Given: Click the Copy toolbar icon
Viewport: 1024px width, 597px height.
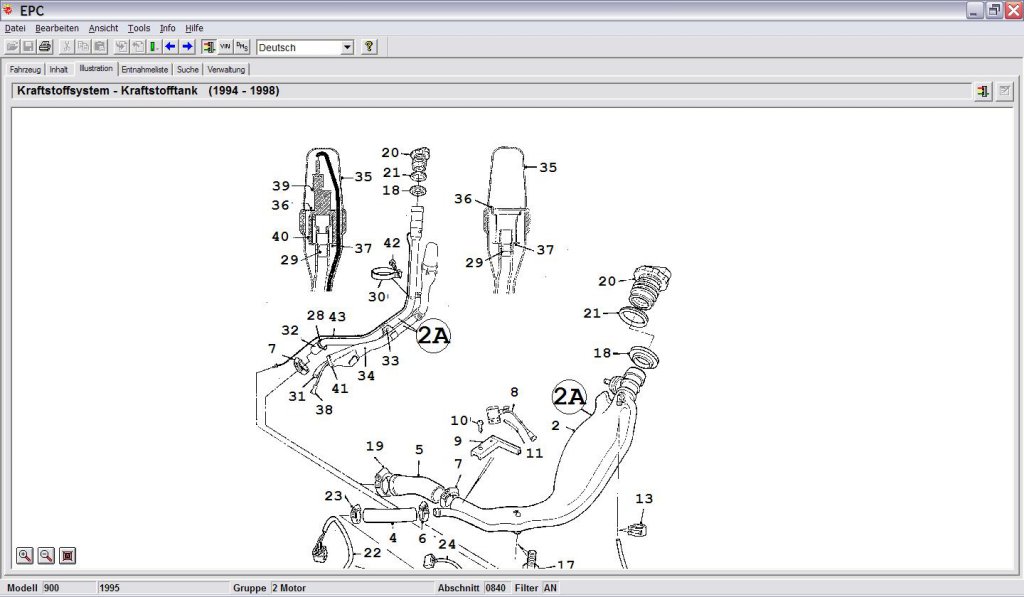Looking at the screenshot, I should point(83,46).
